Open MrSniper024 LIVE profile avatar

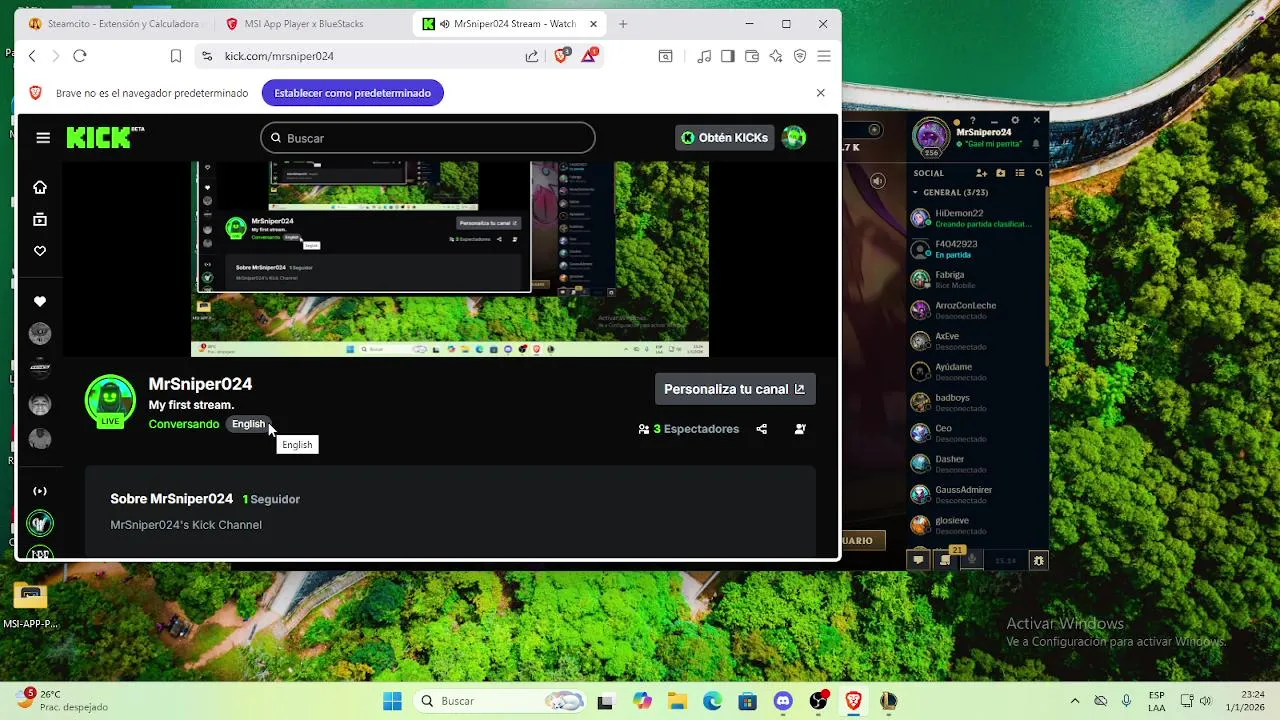(x=110, y=402)
